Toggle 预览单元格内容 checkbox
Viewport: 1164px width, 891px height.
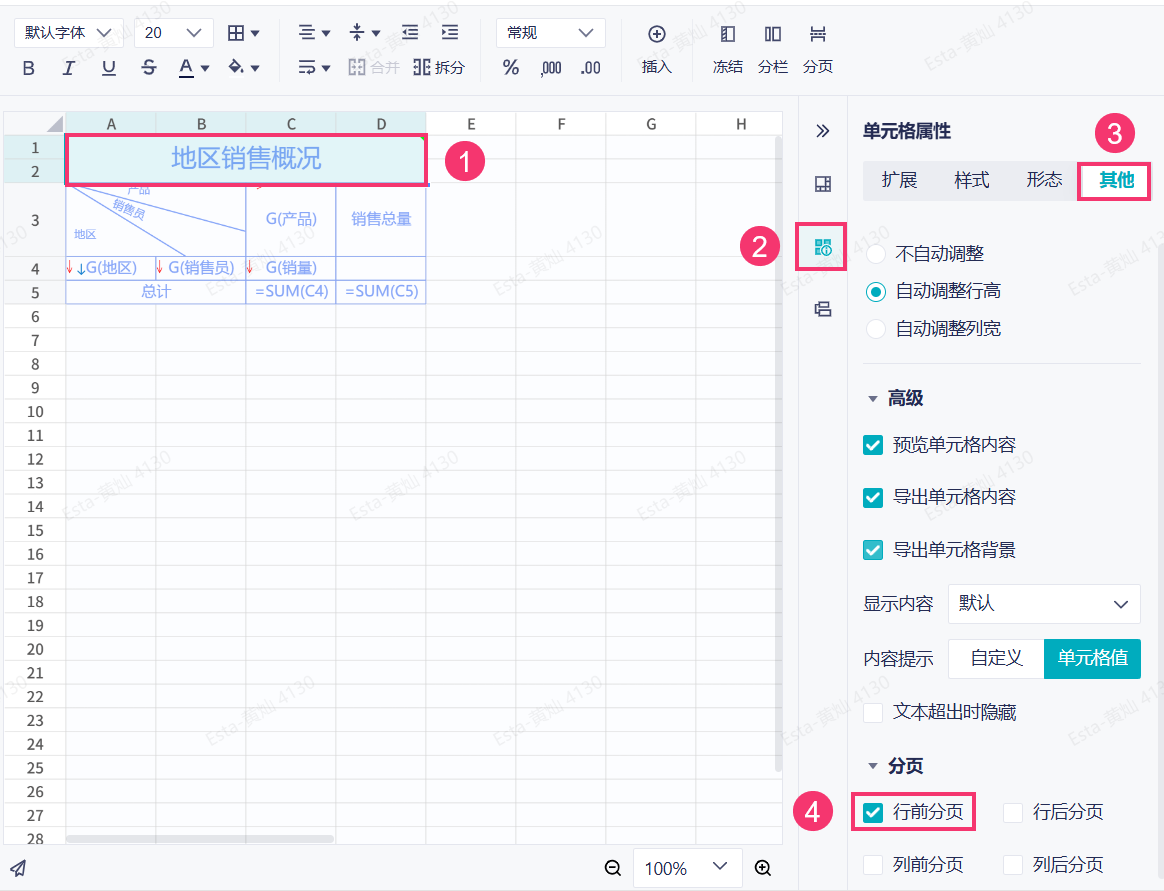pyautogui.click(x=873, y=445)
